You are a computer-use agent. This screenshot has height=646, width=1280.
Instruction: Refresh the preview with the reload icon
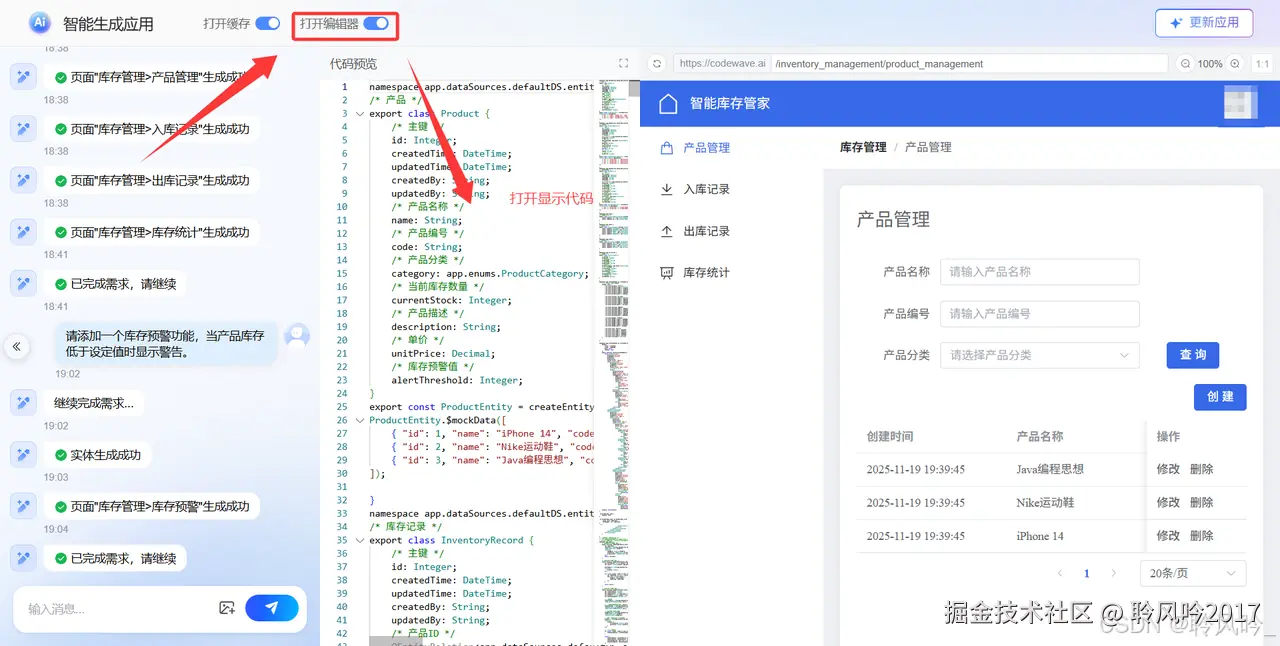[x=658, y=63]
